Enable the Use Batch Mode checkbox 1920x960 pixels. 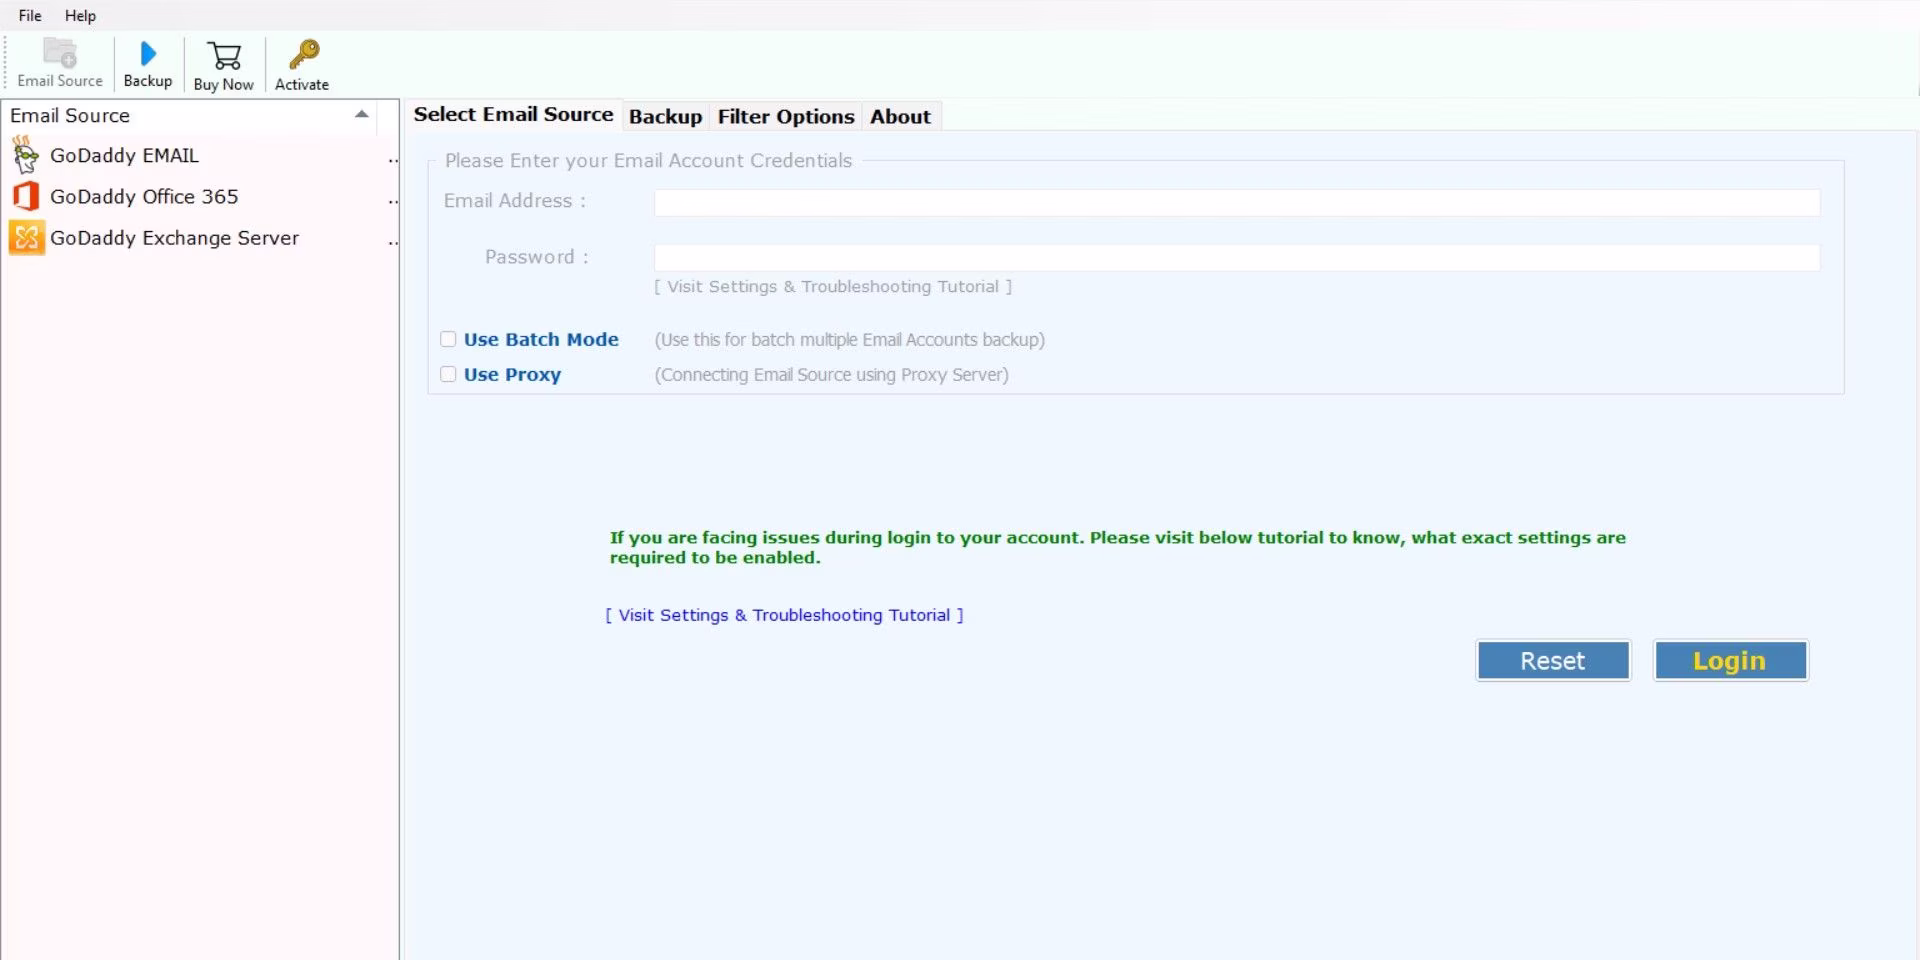(x=448, y=339)
